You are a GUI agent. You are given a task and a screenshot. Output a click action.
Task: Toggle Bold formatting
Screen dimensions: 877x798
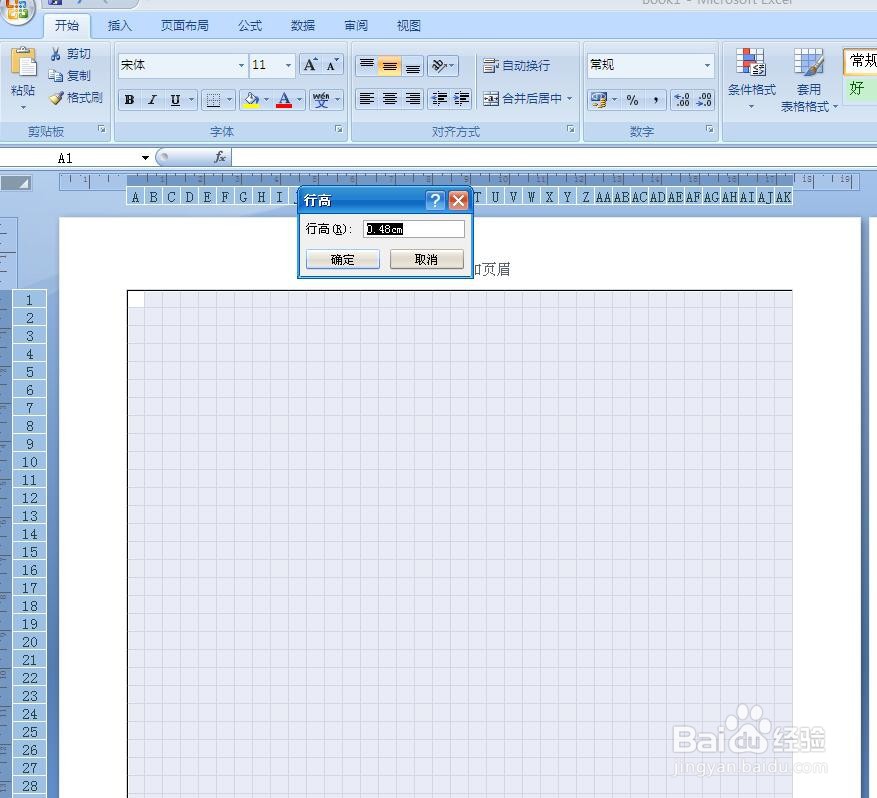tap(130, 100)
